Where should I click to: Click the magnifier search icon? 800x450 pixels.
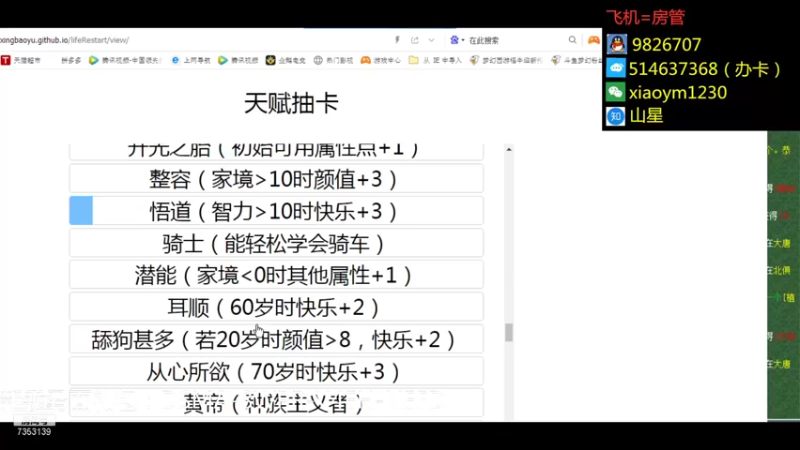[572, 40]
